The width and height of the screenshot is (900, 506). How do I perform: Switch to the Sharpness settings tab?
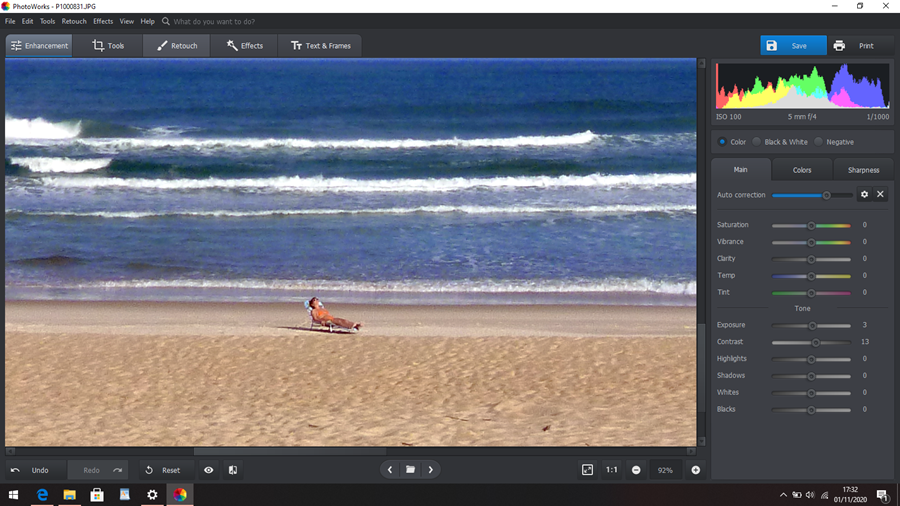863,170
